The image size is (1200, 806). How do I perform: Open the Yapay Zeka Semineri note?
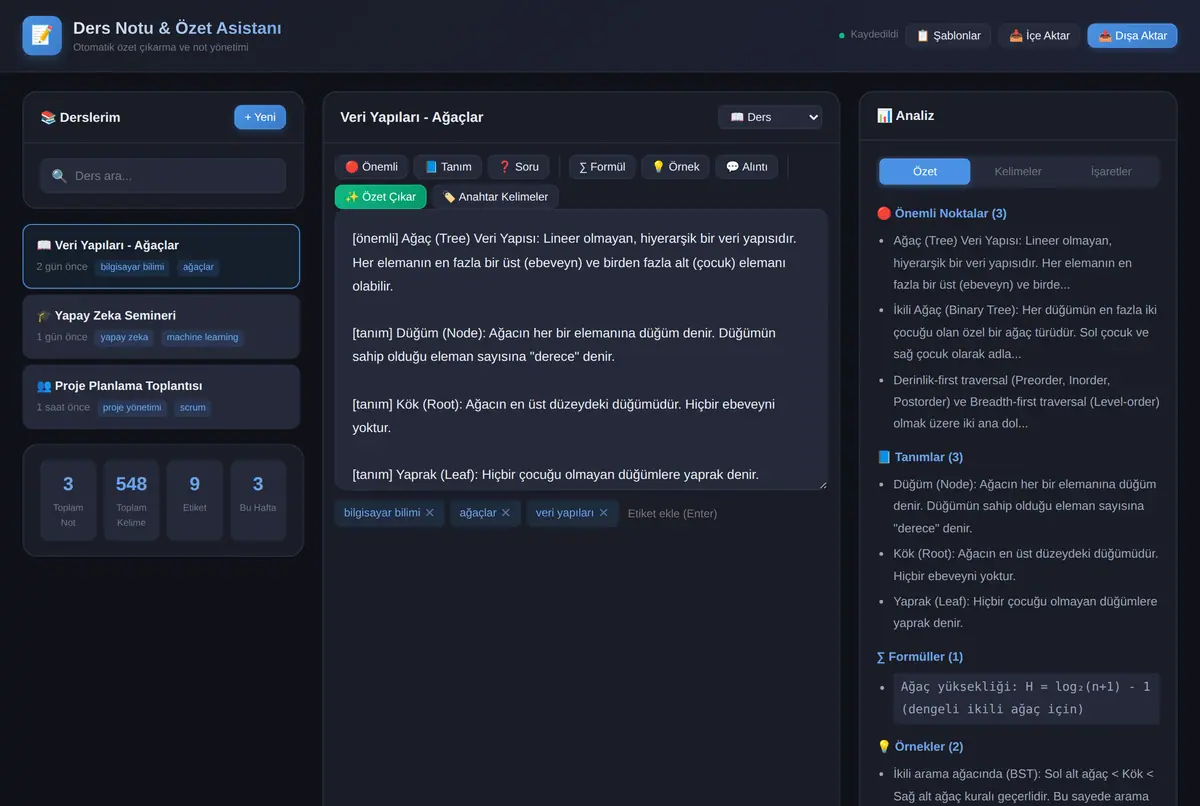pyautogui.click(x=163, y=326)
